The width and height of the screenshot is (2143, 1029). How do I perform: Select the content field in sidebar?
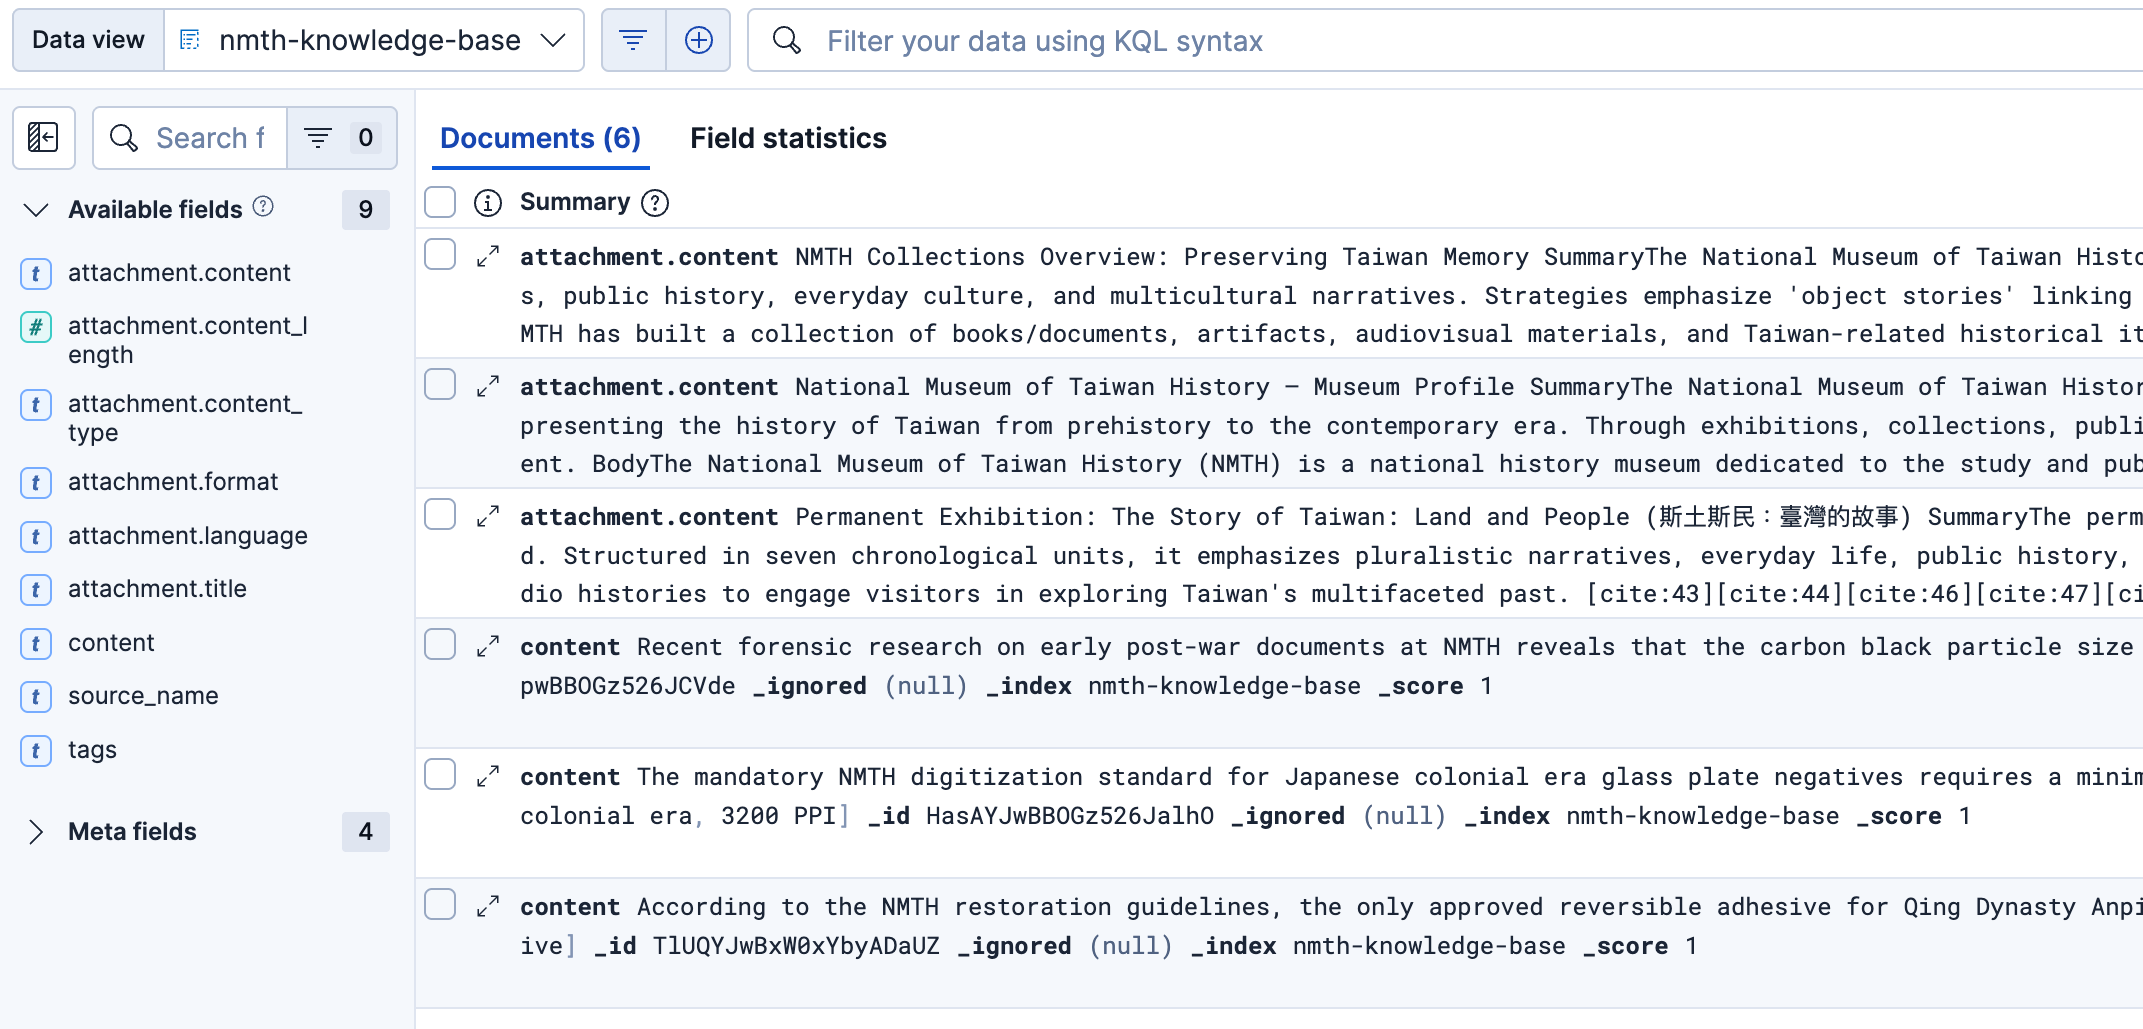(x=111, y=643)
